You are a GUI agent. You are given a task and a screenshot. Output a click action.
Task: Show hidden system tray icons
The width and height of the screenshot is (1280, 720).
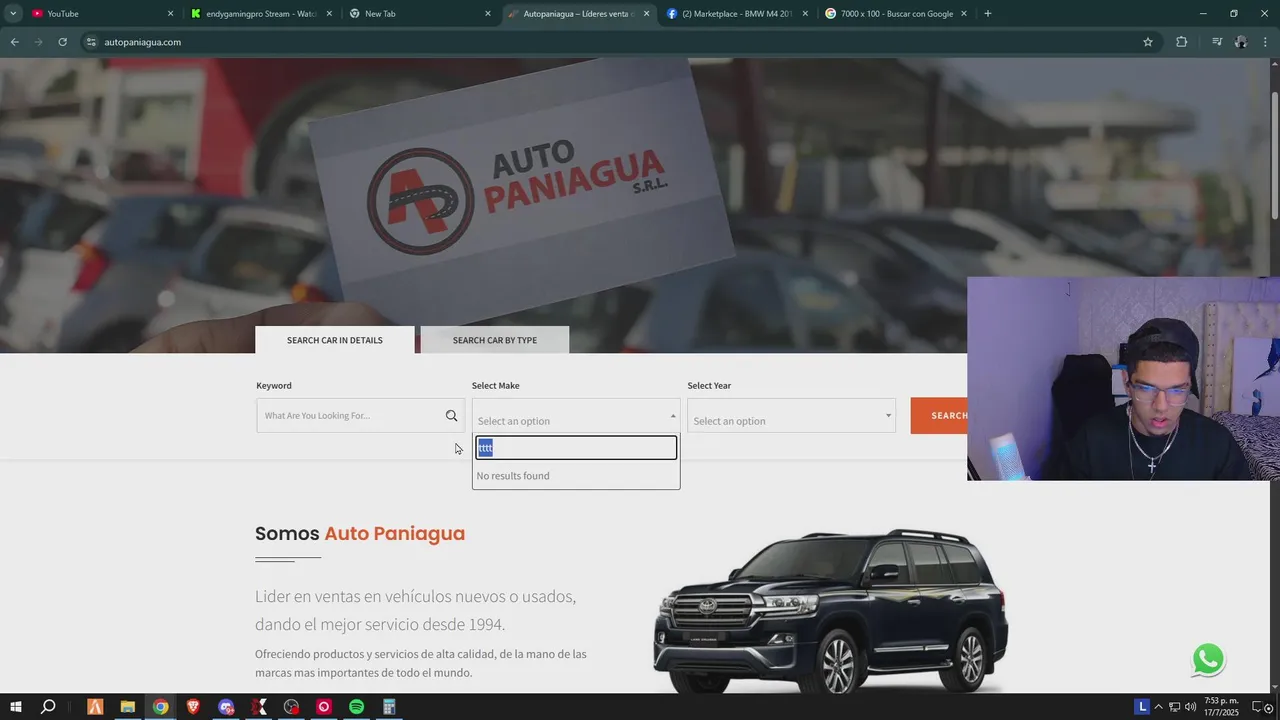coord(1161,707)
